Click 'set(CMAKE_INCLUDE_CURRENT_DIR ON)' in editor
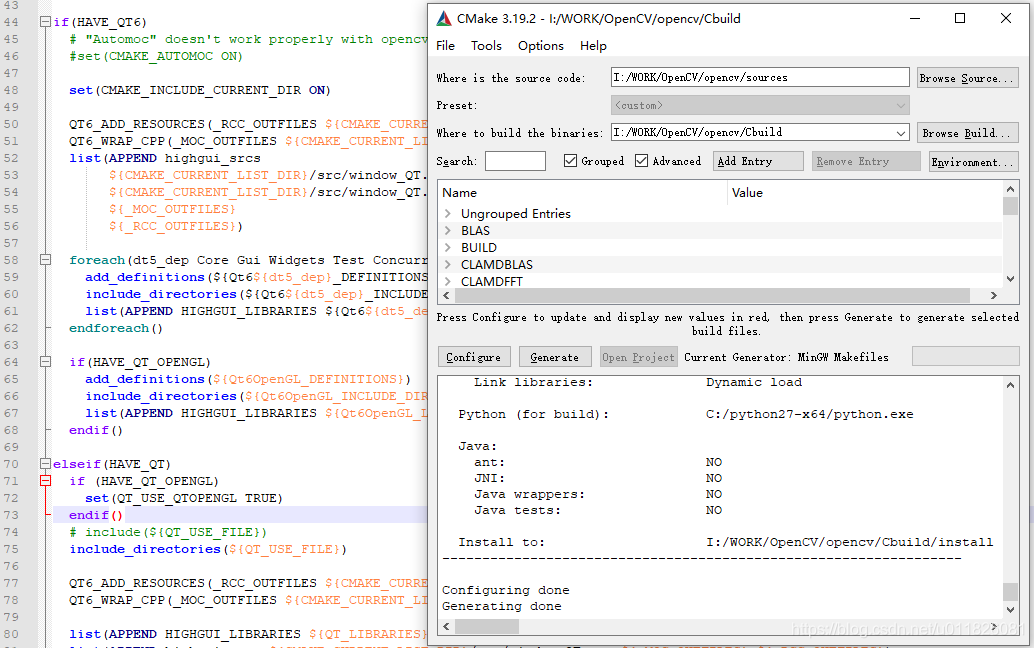 (x=200, y=90)
